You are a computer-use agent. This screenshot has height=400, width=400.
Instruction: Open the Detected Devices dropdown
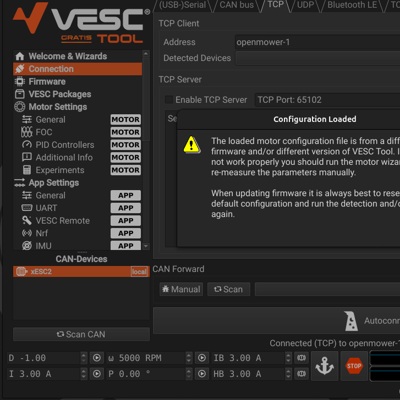click(x=317, y=58)
